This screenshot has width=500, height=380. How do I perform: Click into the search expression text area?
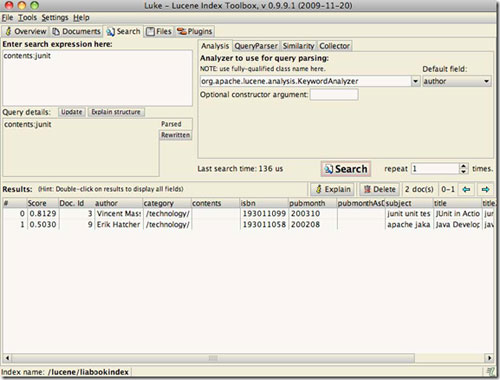[x=97, y=78]
